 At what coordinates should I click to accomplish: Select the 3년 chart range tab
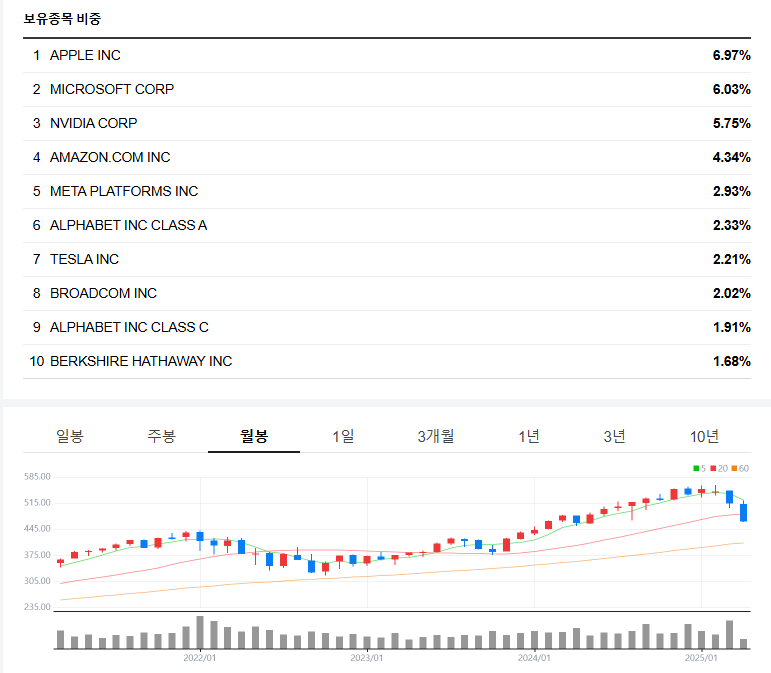tap(614, 436)
